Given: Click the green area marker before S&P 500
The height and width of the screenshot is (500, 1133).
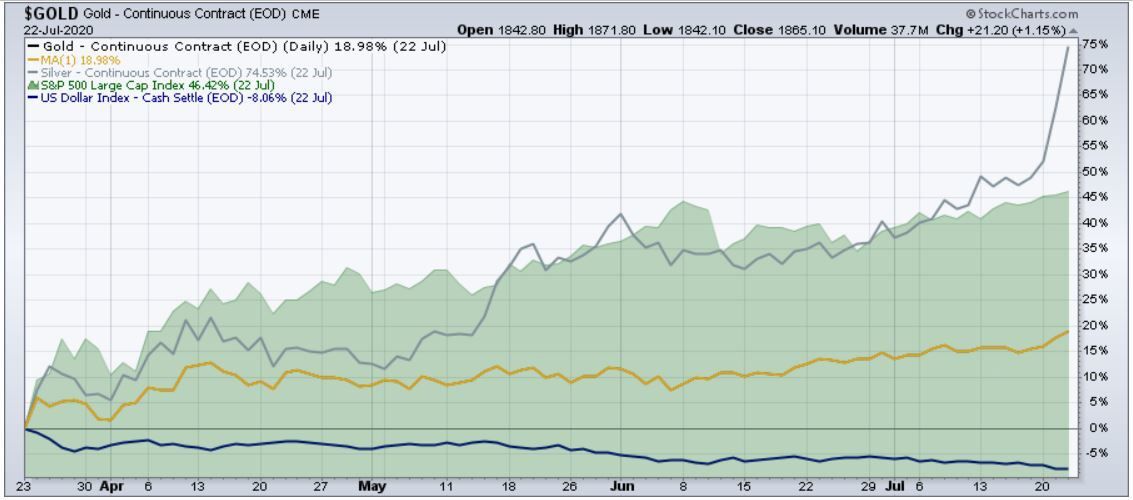Looking at the screenshot, I should 33,85.
